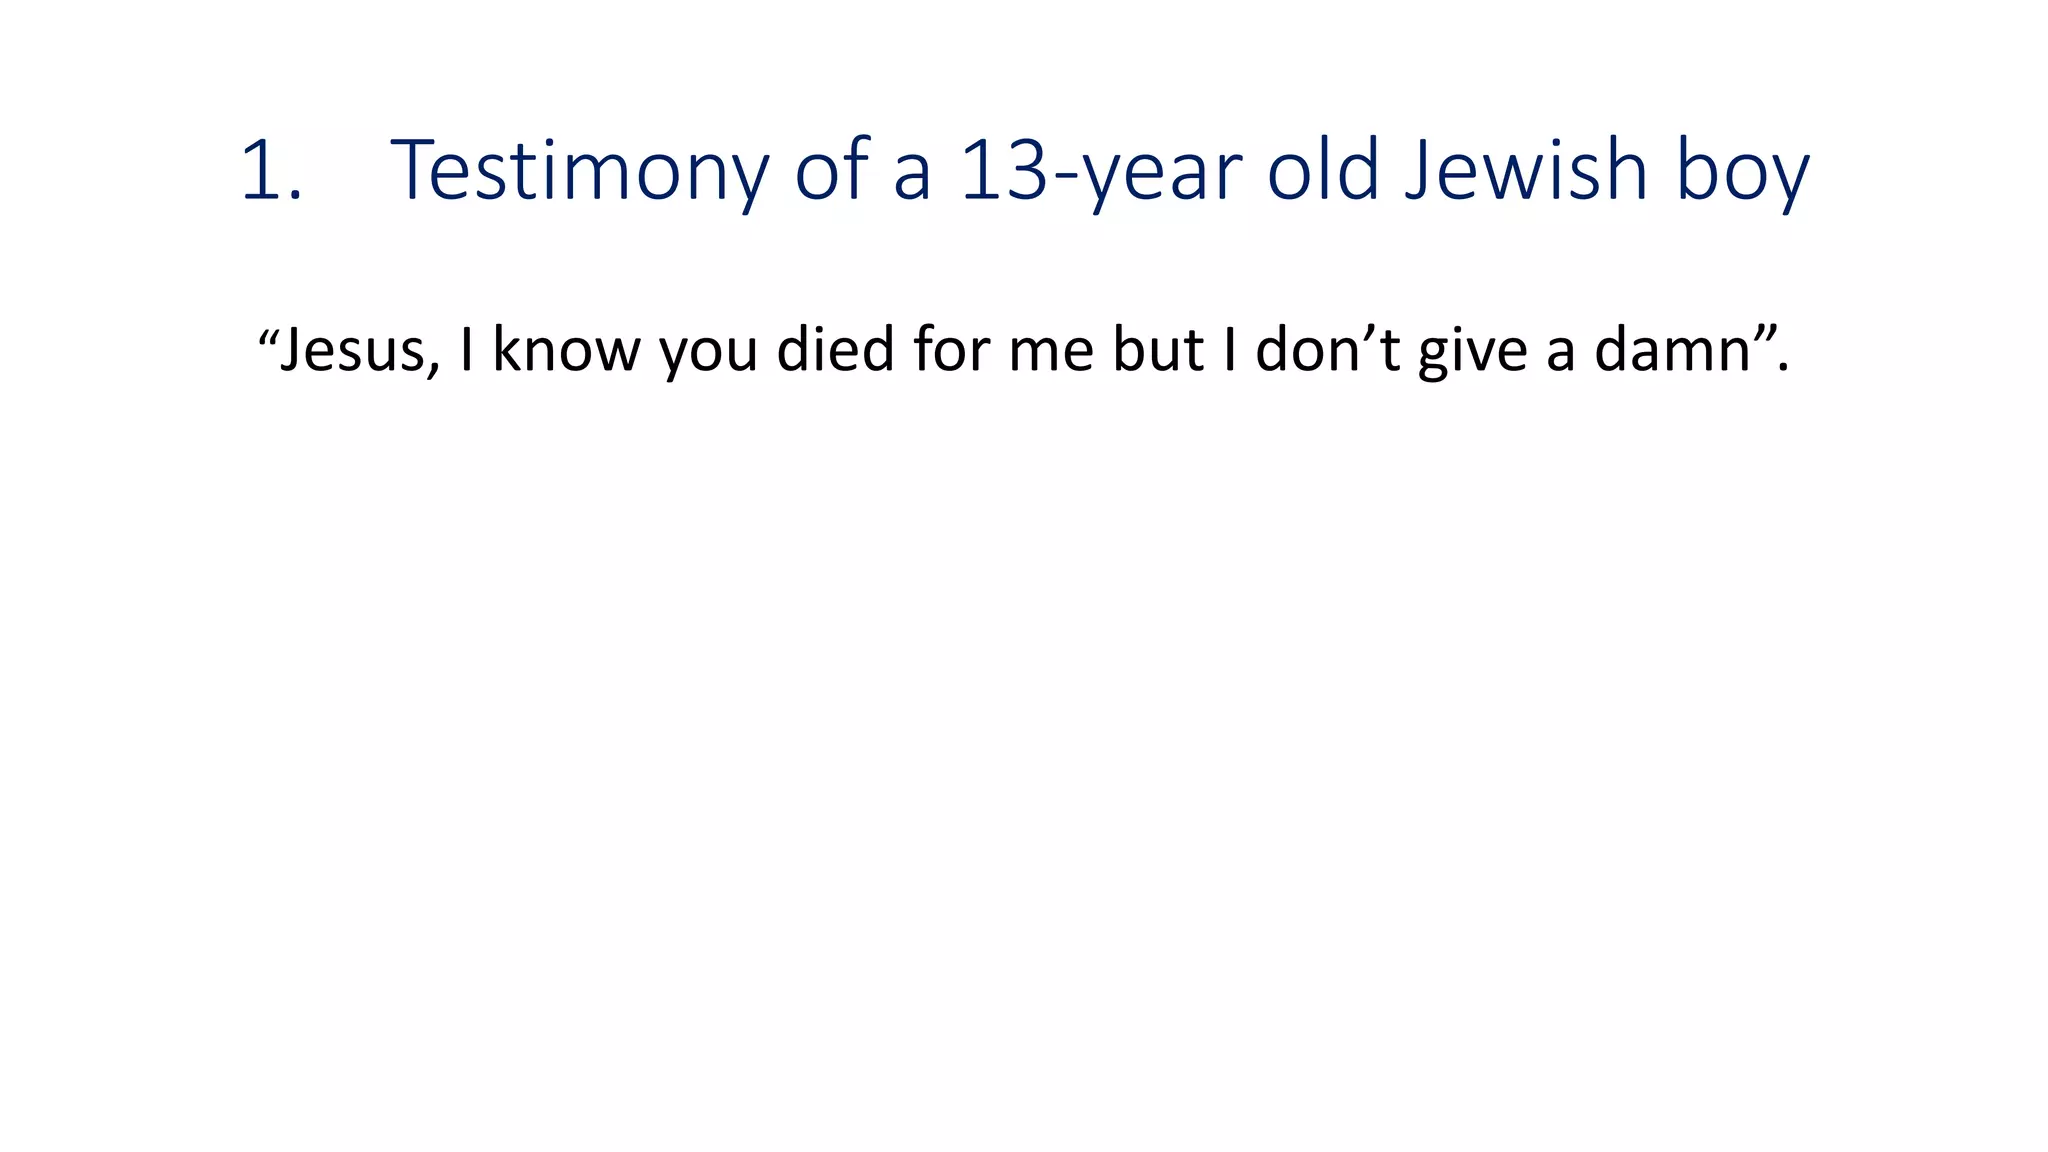The height and width of the screenshot is (1152, 2048).
Task: Click the word "but" in the quote
Action: tap(1158, 350)
